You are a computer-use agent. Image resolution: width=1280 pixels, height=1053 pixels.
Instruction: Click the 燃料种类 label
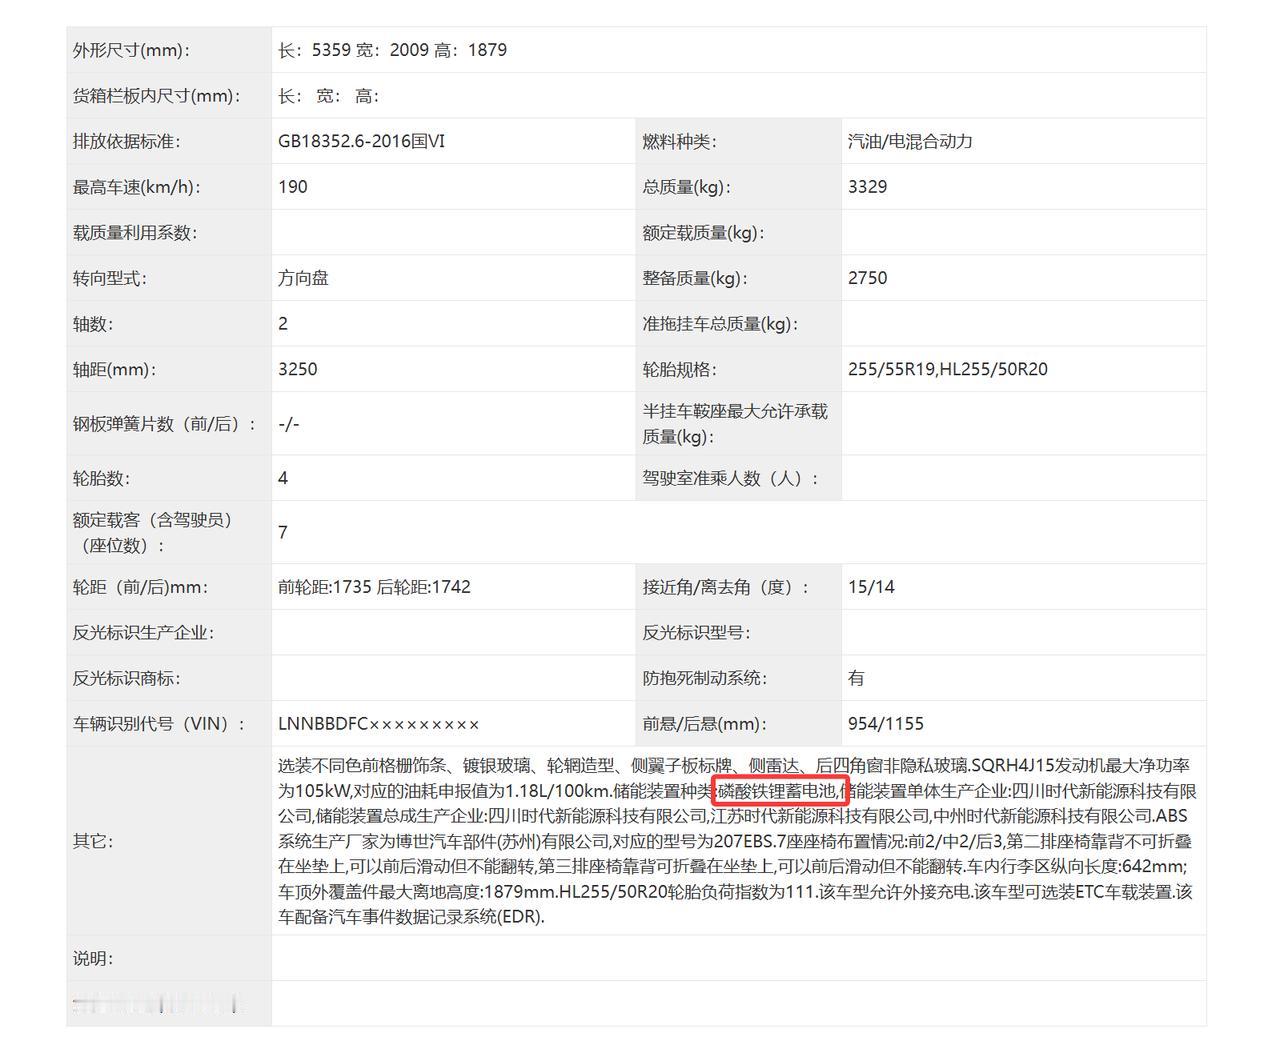tap(680, 142)
